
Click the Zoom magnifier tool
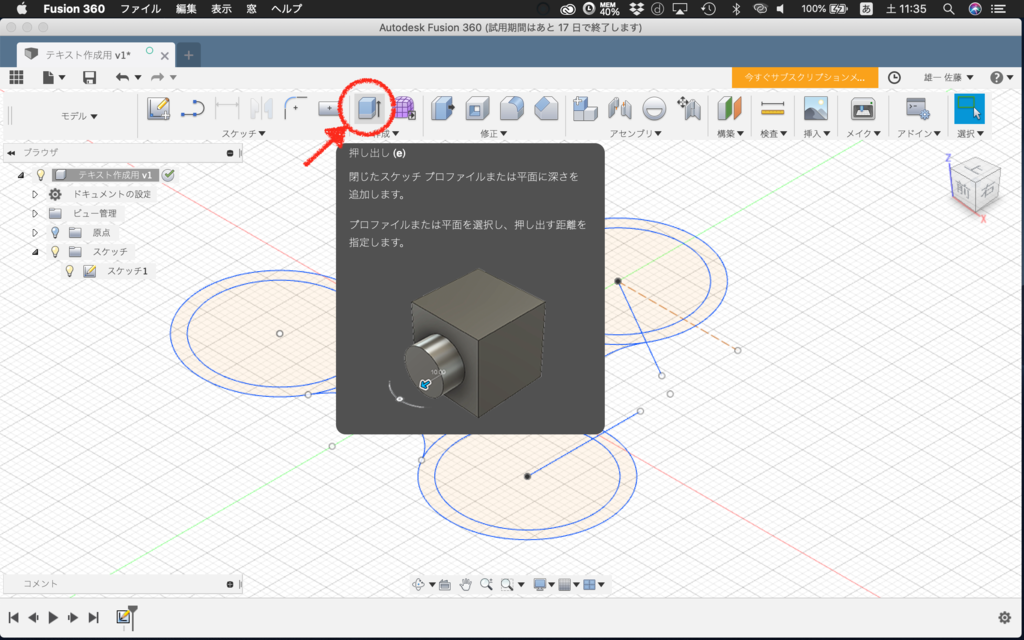tap(486, 584)
